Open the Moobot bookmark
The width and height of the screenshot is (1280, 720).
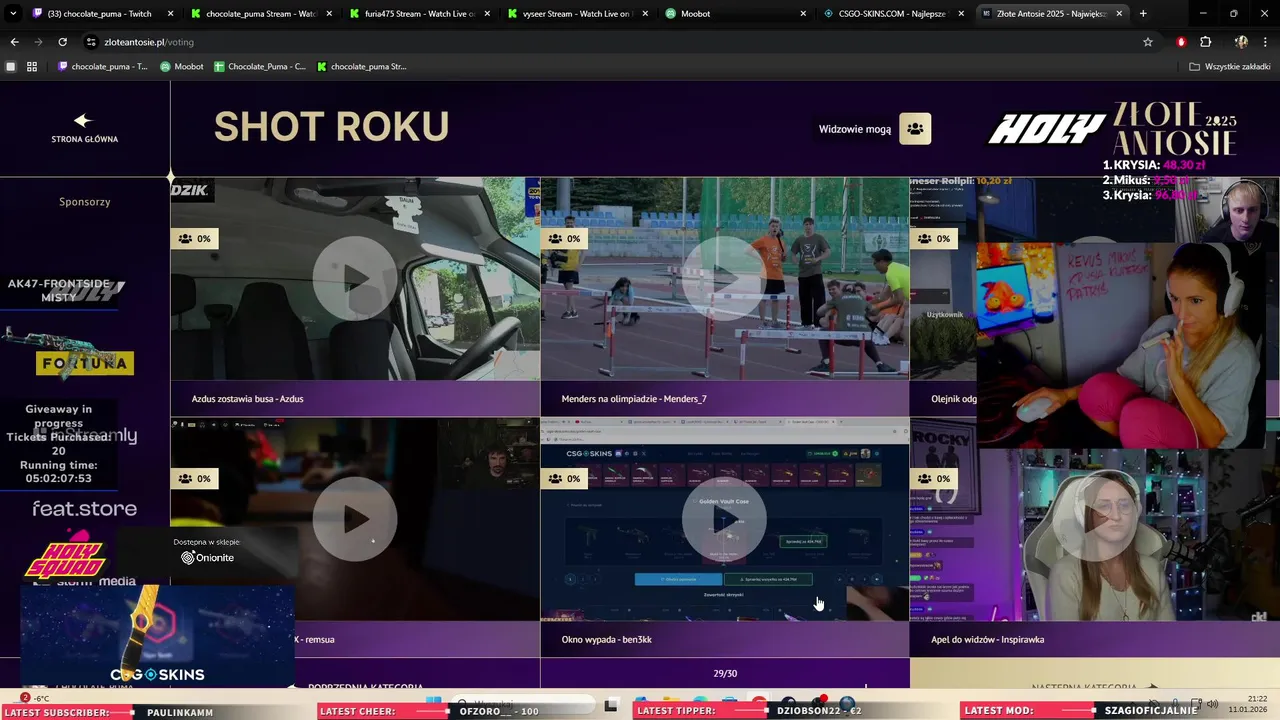tap(181, 67)
